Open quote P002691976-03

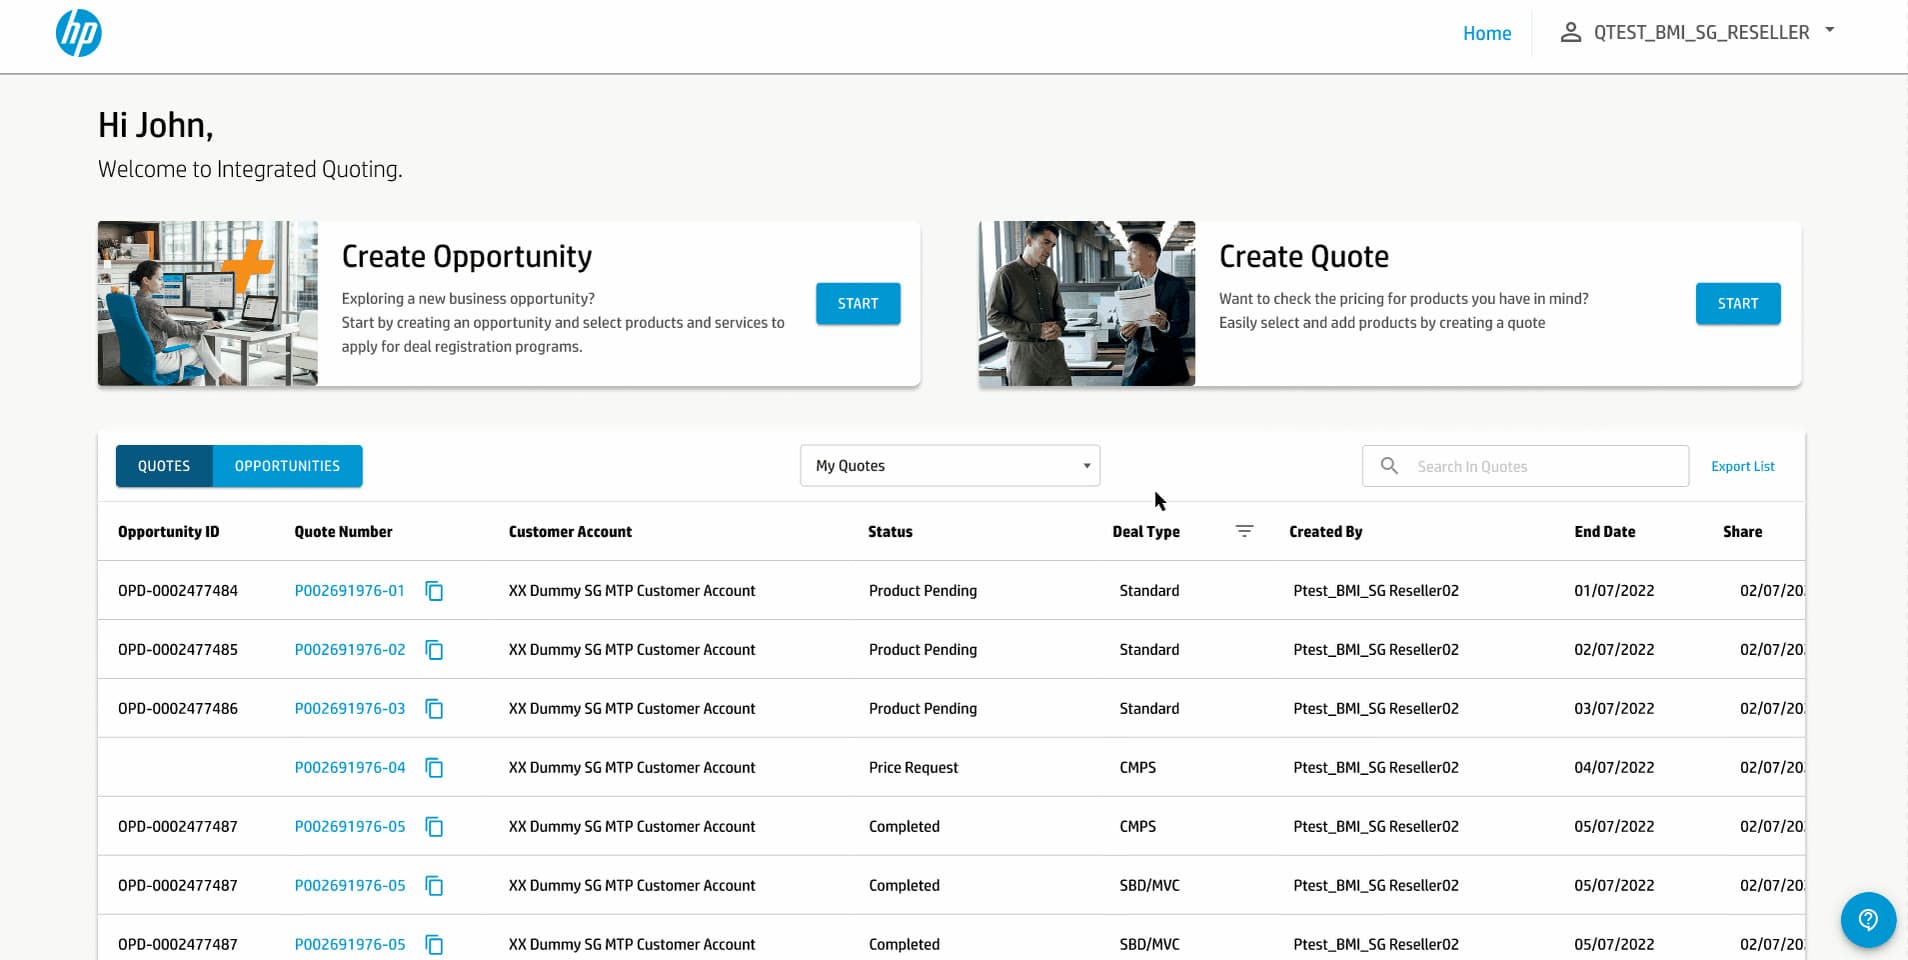click(x=349, y=709)
